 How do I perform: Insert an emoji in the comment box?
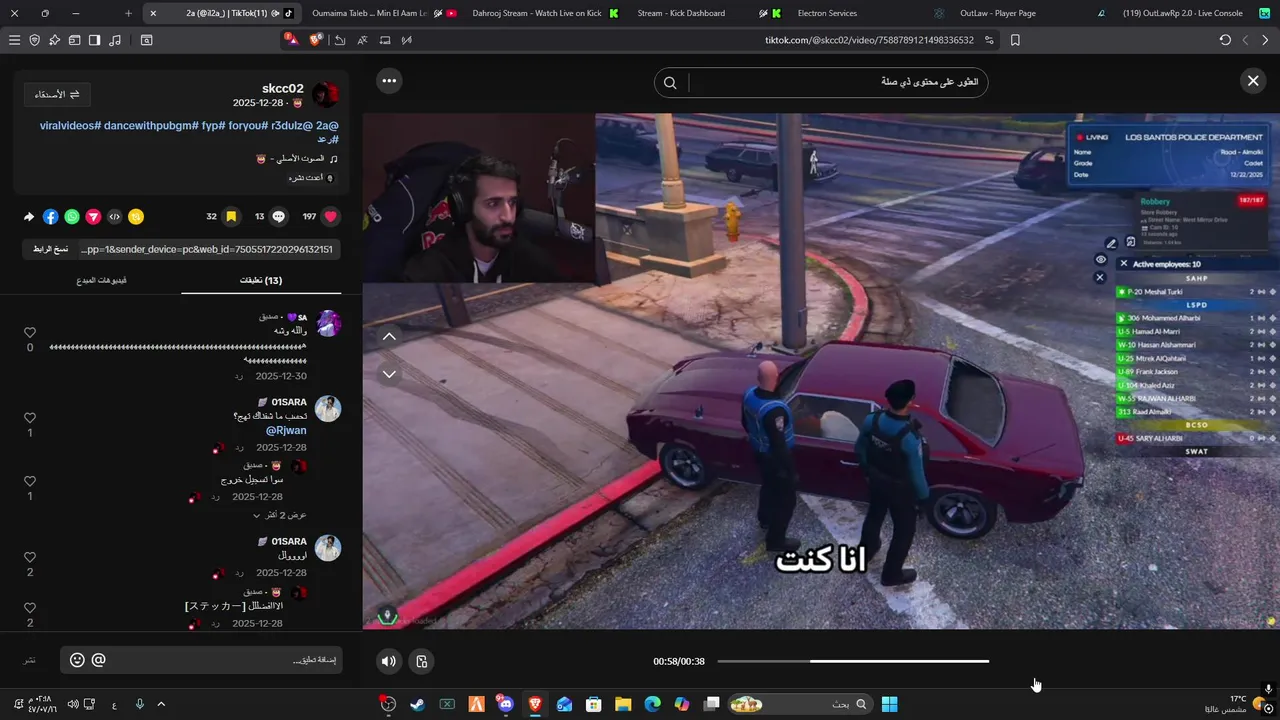tap(77, 660)
